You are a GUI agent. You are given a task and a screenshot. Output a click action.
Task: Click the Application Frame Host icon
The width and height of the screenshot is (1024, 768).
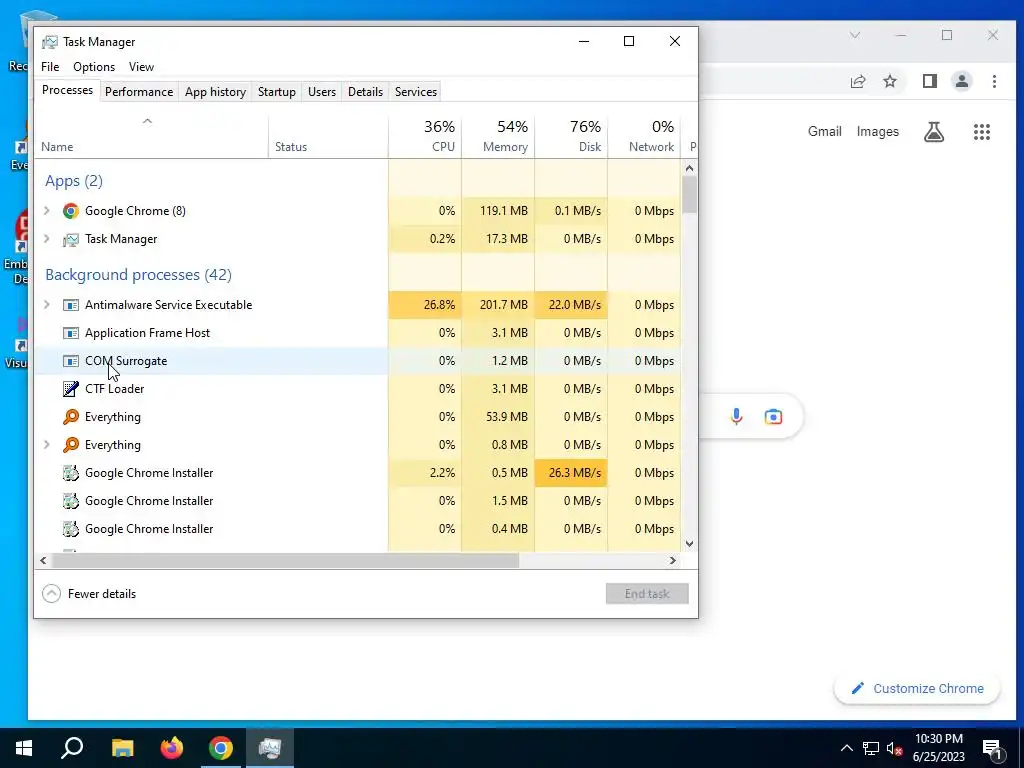71,333
